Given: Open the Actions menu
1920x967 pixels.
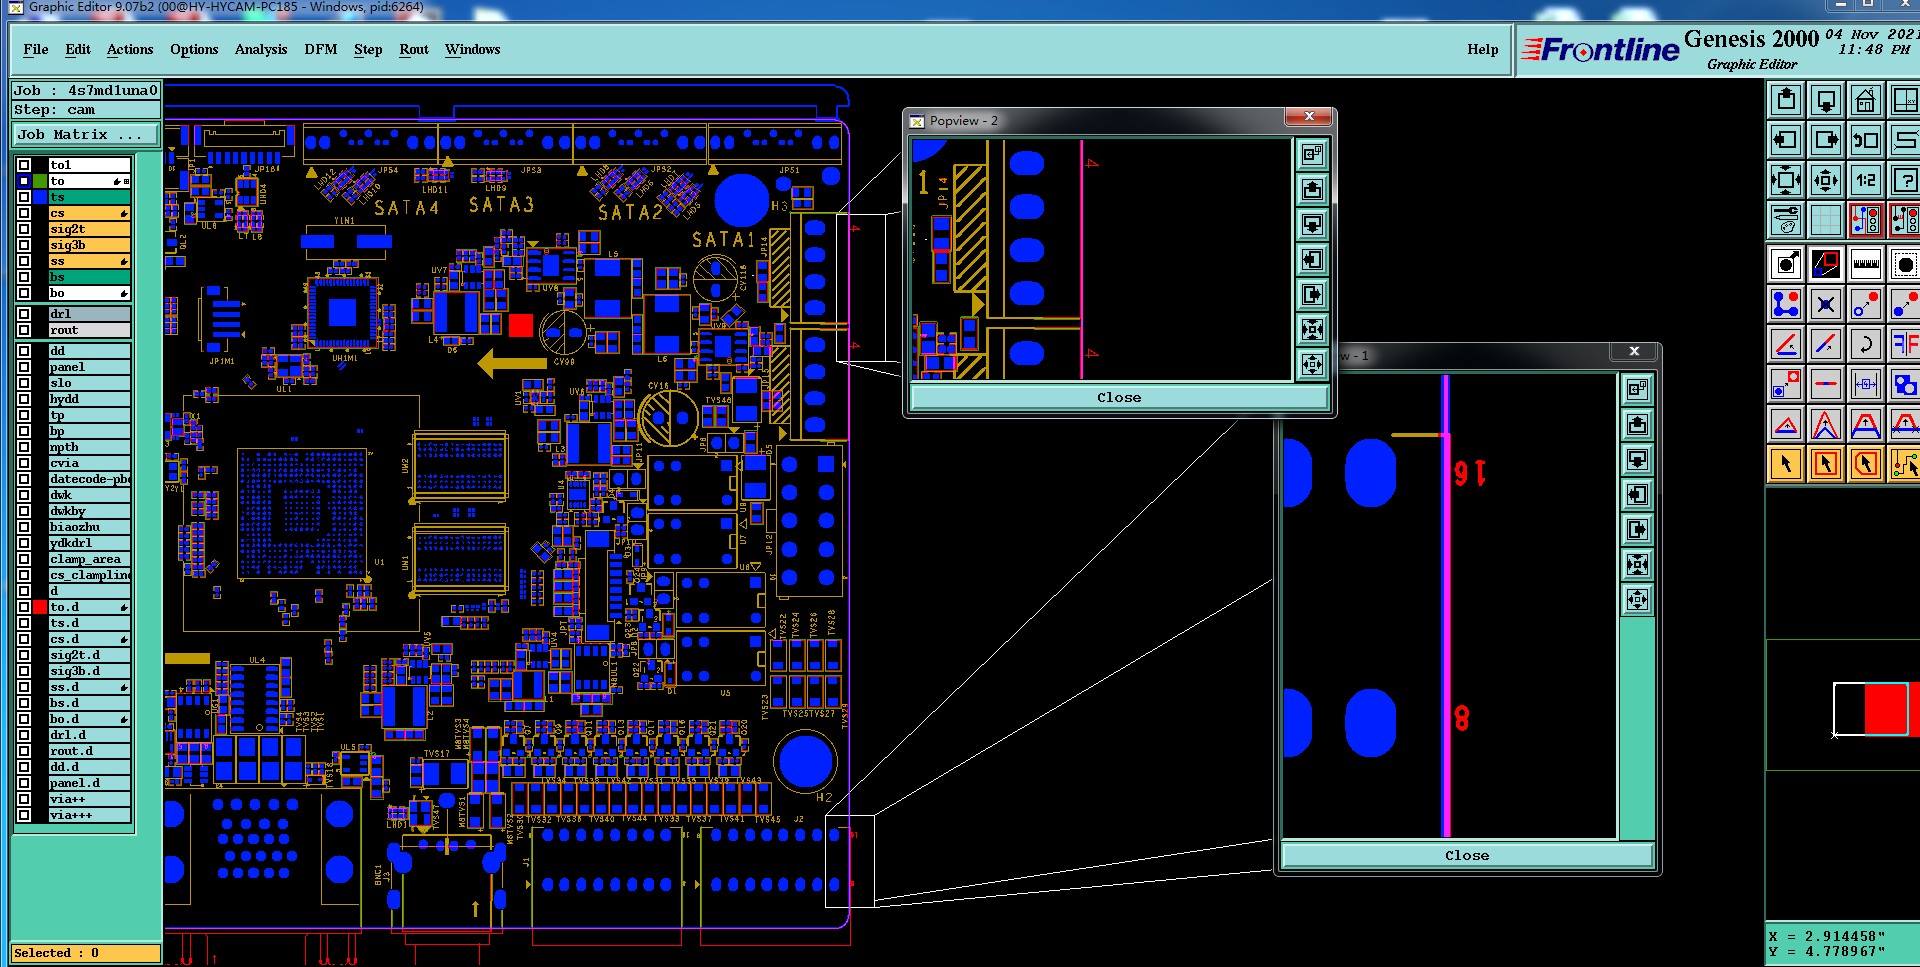Looking at the screenshot, I should click(130, 49).
